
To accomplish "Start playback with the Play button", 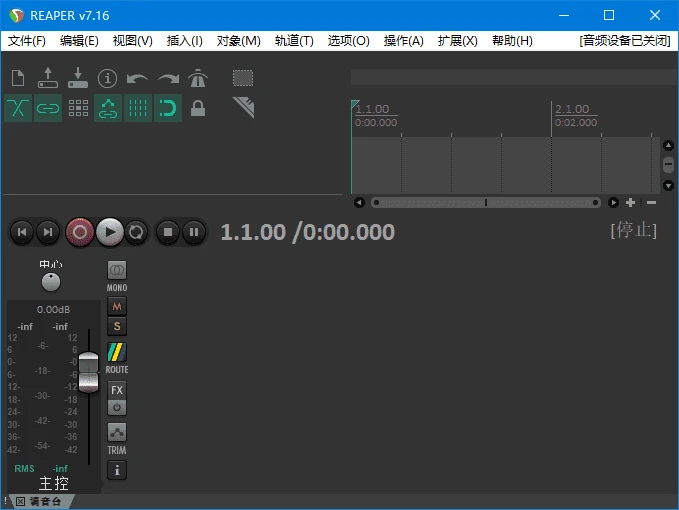I will [x=110, y=232].
